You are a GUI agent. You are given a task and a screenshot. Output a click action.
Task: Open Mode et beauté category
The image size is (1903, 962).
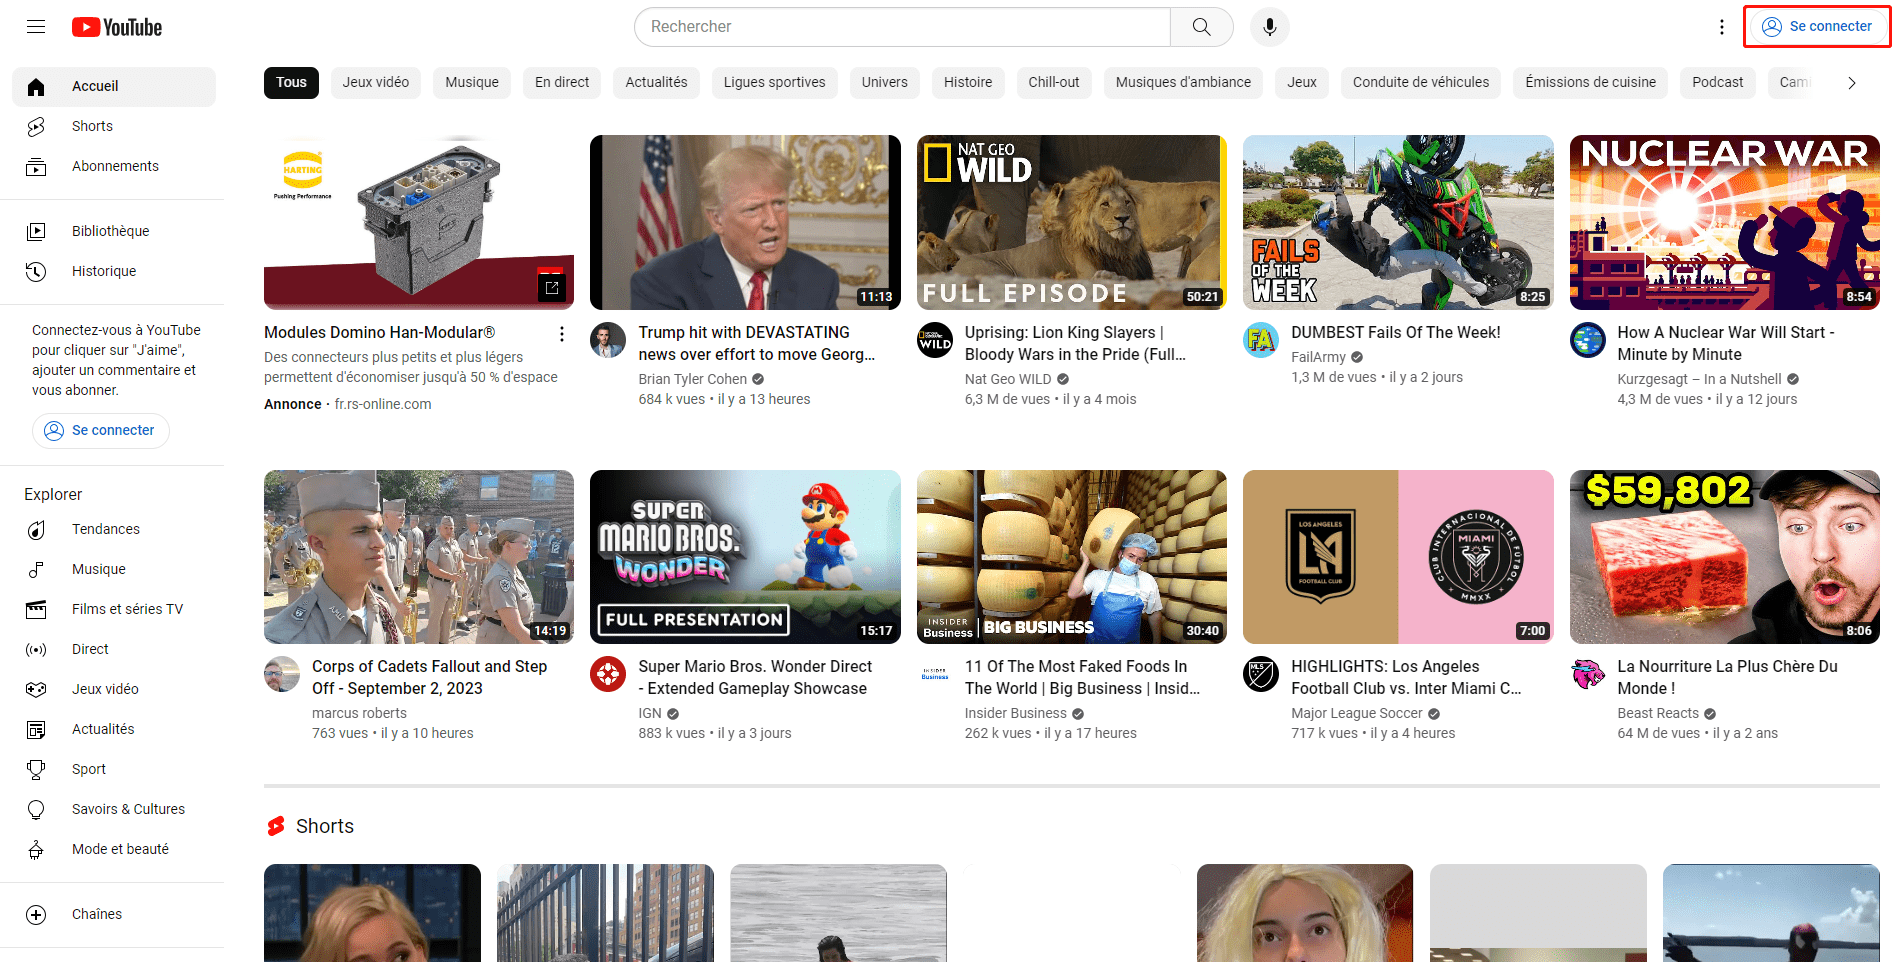(114, 850)
